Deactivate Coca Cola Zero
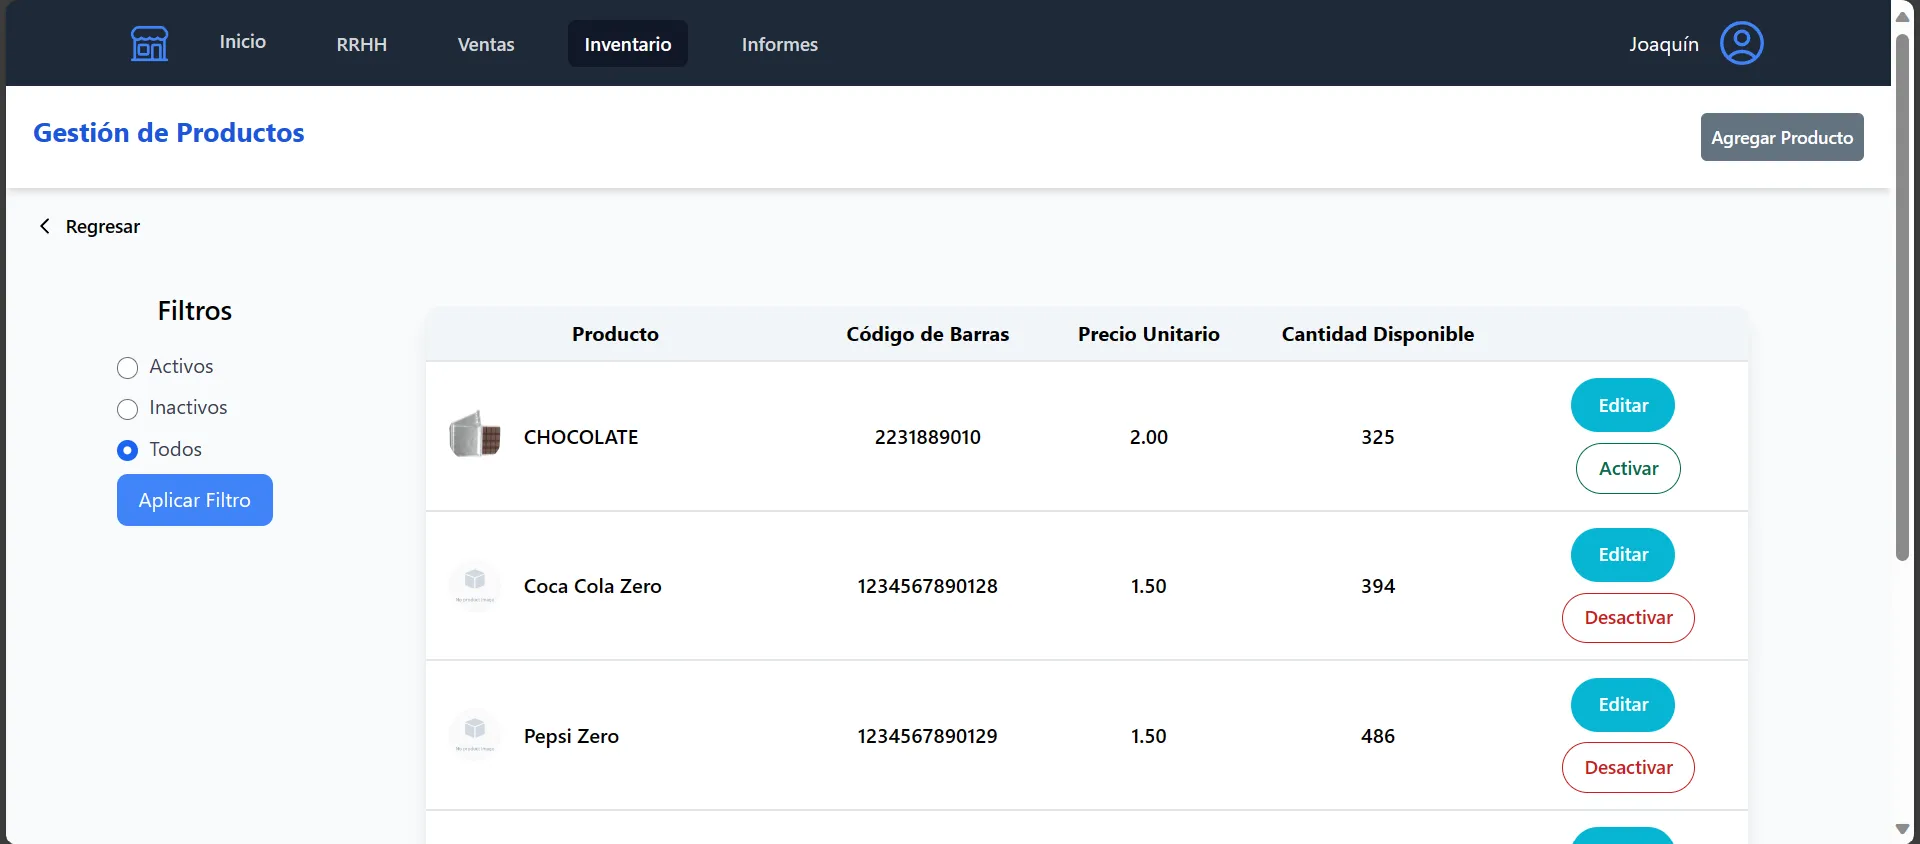 pyautogui.click(x=1628, y=618)
